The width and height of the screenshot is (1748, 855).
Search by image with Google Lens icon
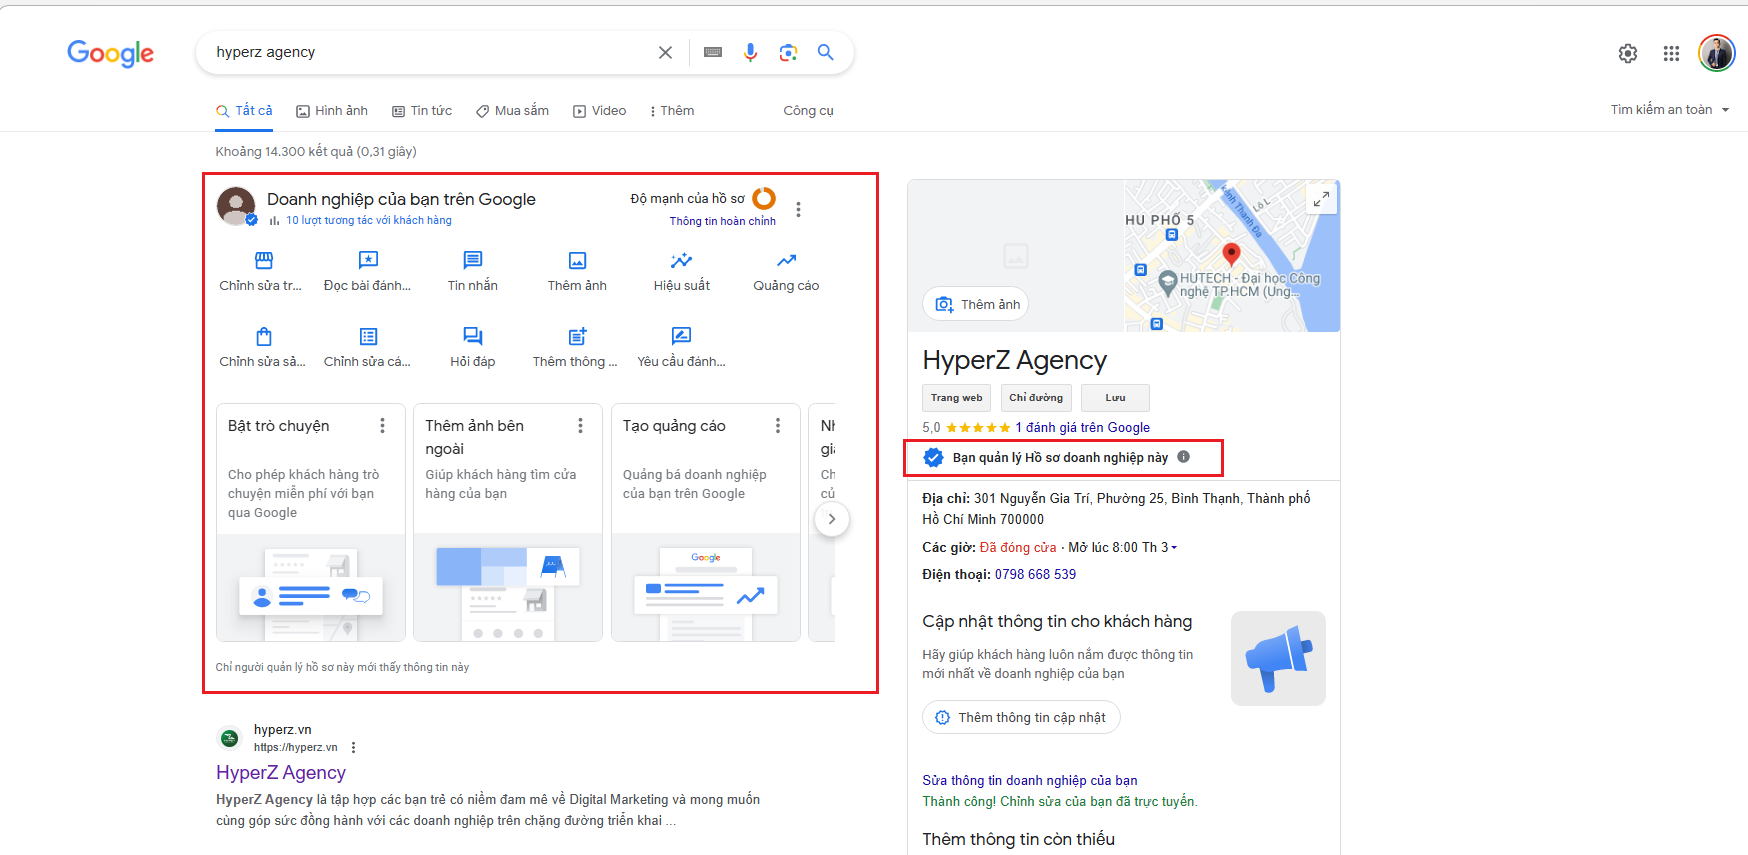pos(788,52)
